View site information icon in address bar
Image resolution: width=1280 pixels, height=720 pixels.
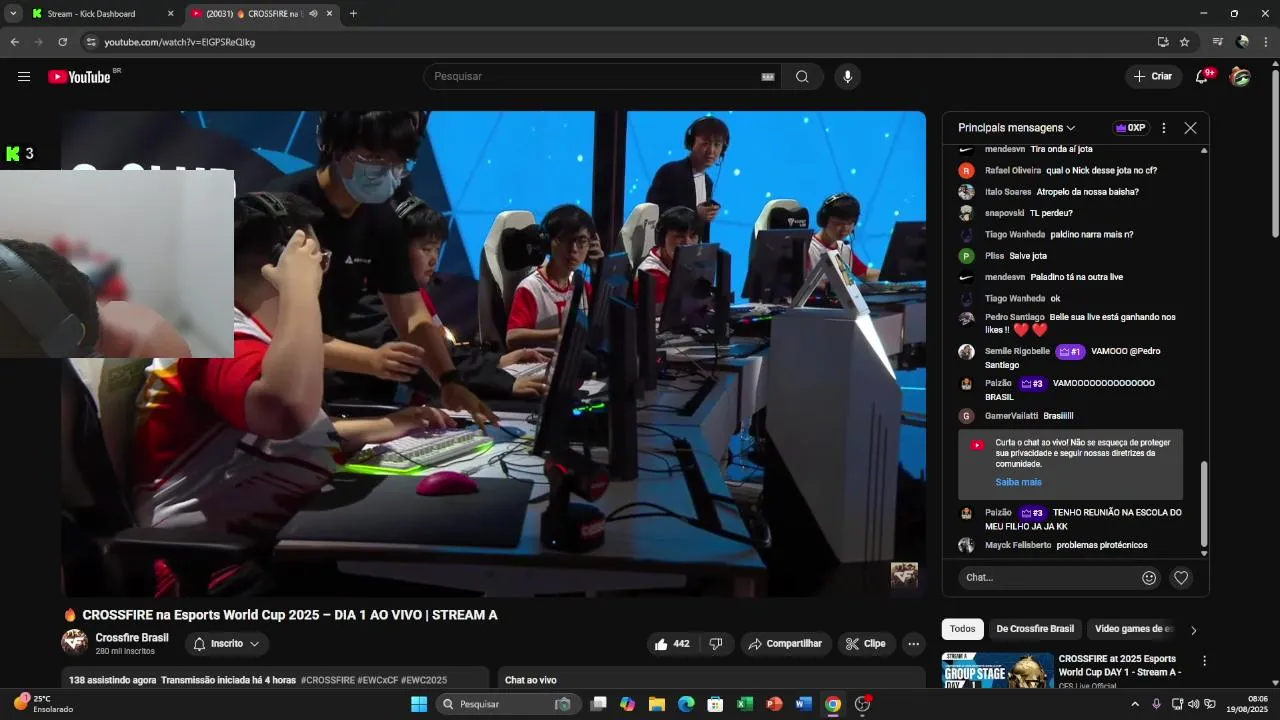90,42
